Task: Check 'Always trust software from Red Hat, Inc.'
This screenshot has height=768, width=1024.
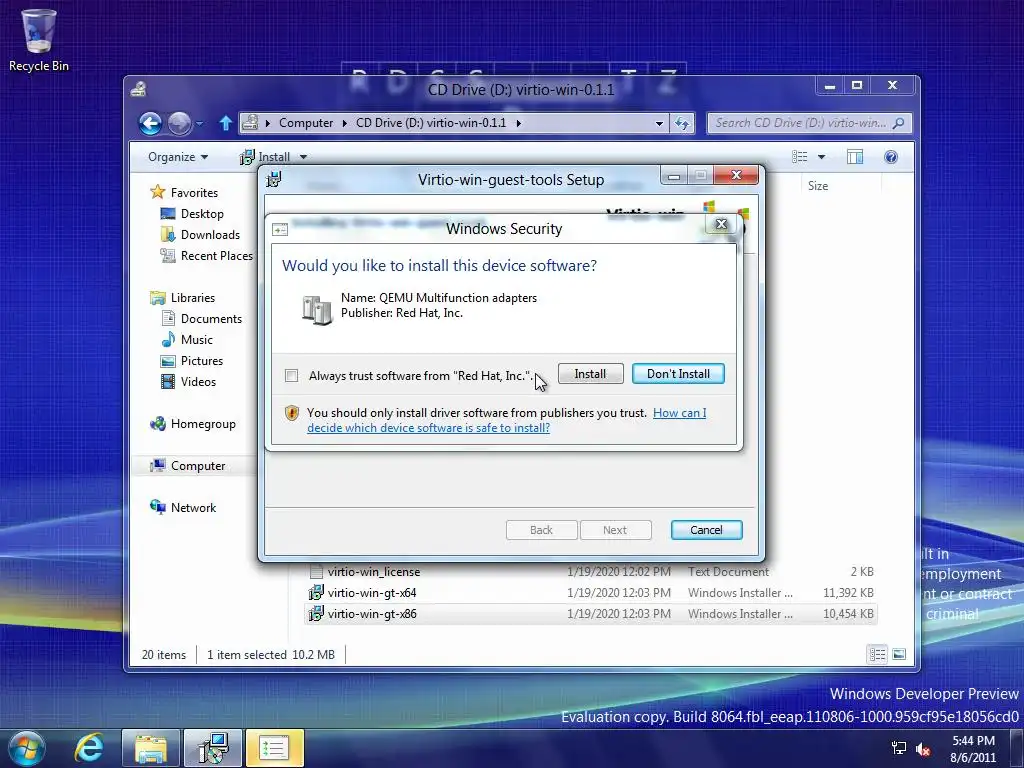Action: pos(291,376)
